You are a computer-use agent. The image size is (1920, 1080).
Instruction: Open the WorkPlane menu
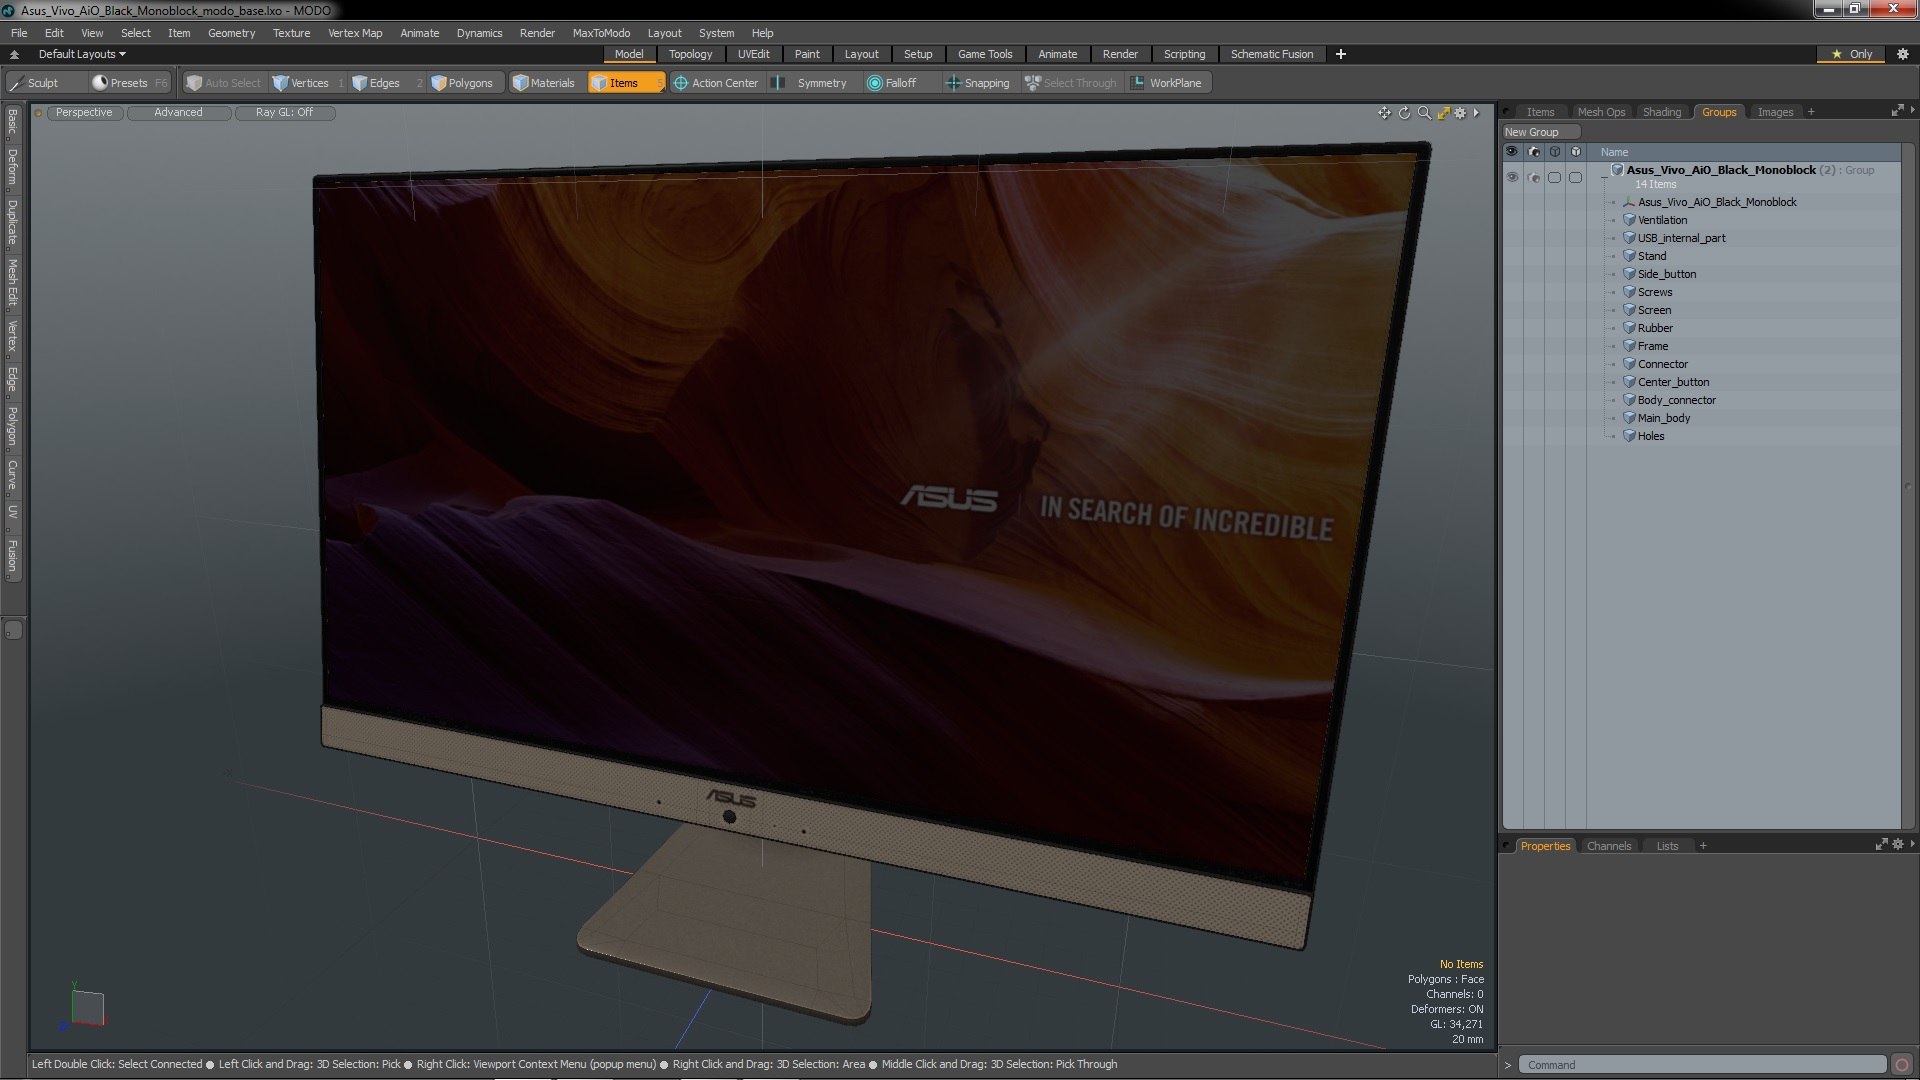click(1167, 83)
